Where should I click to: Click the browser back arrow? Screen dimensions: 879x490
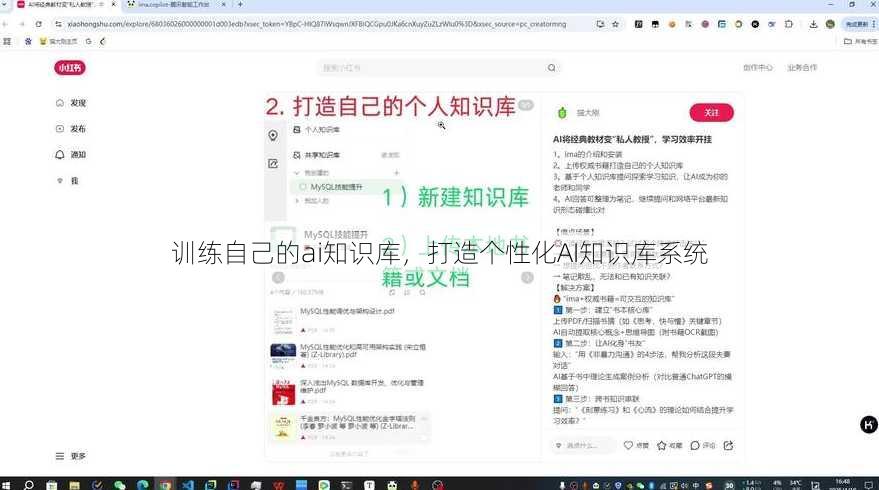[6, 24]
